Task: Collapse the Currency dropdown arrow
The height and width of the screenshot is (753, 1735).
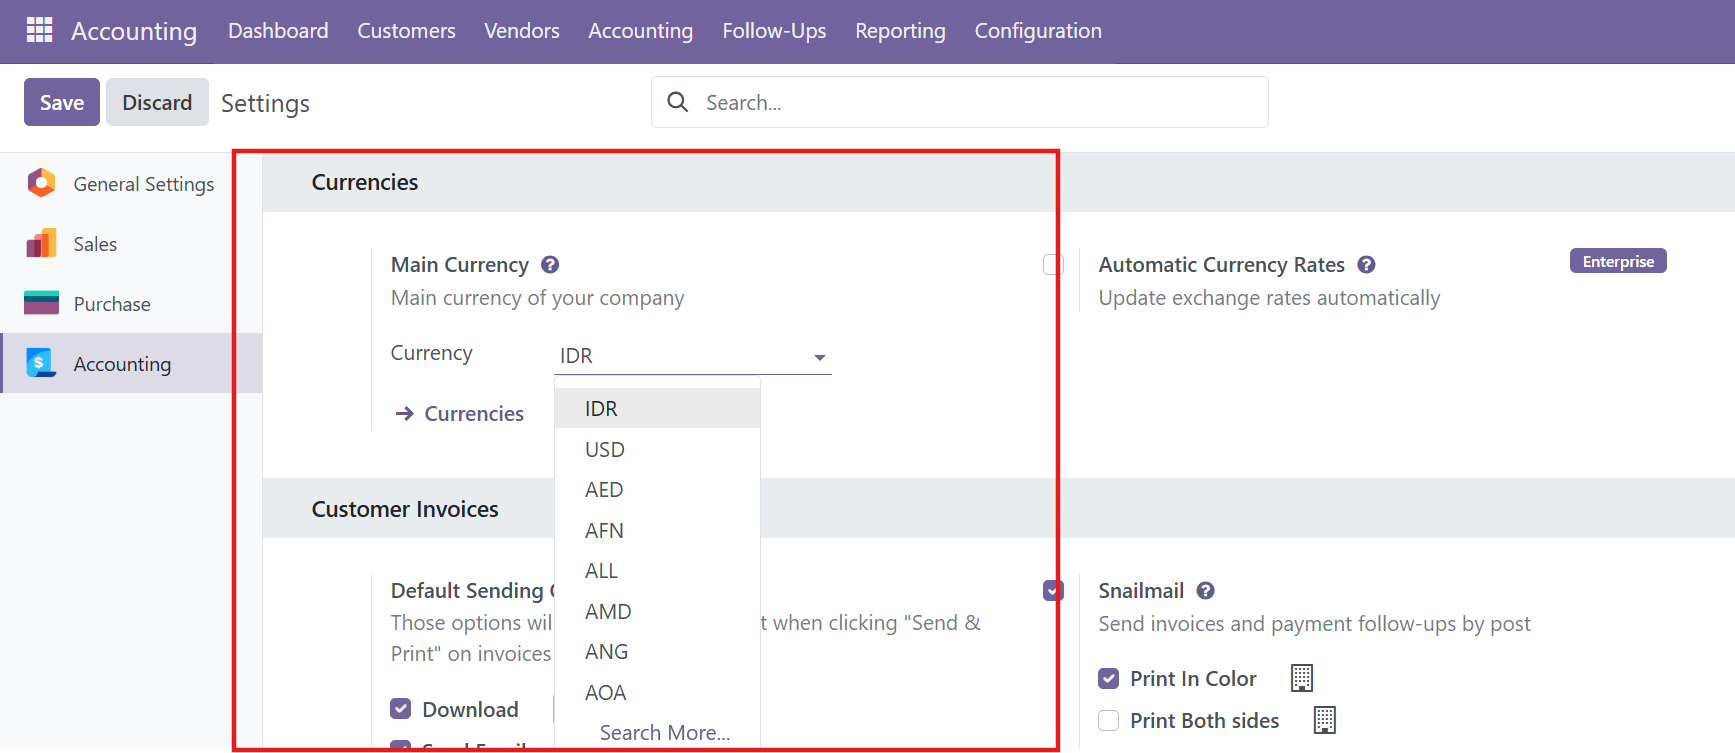Action: 819,357
